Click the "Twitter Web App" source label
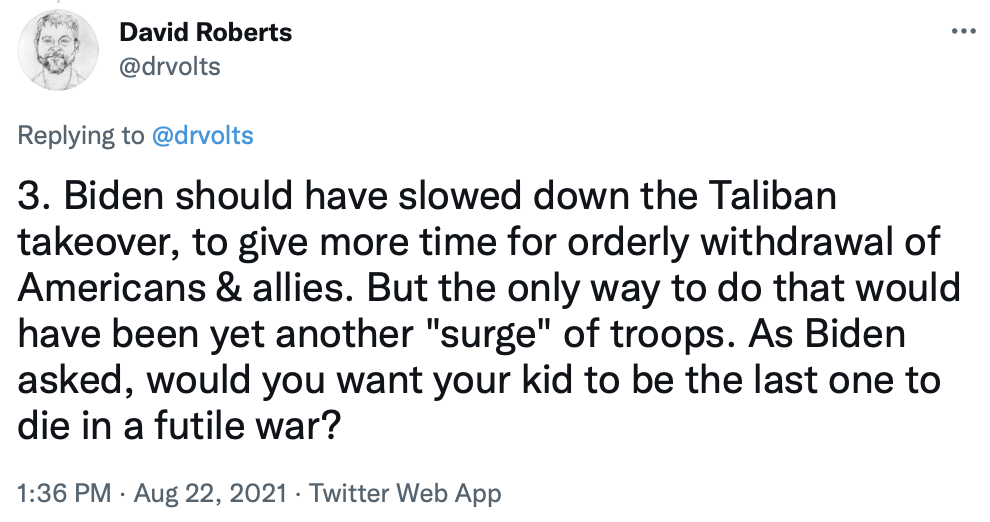The width and height of the screenshot is (990, 522). point(405,493)
